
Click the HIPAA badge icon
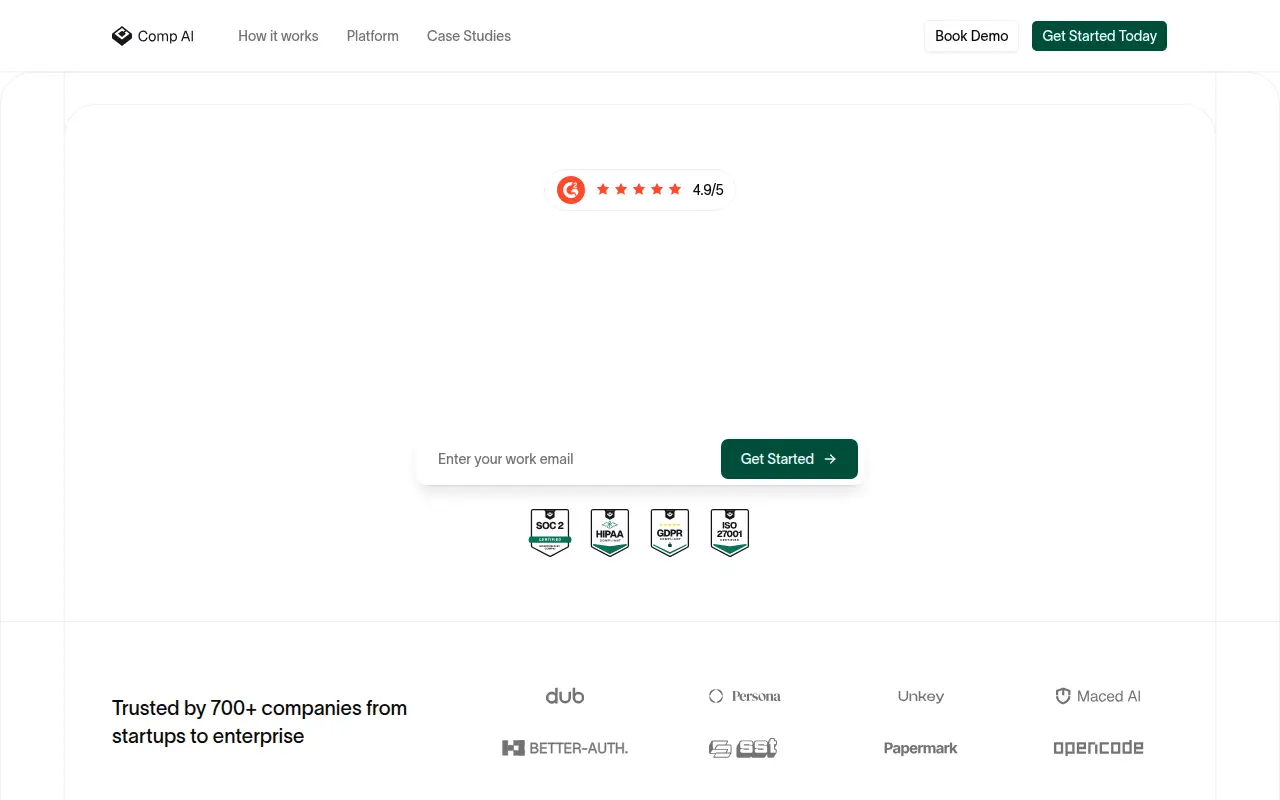(610, 532)
